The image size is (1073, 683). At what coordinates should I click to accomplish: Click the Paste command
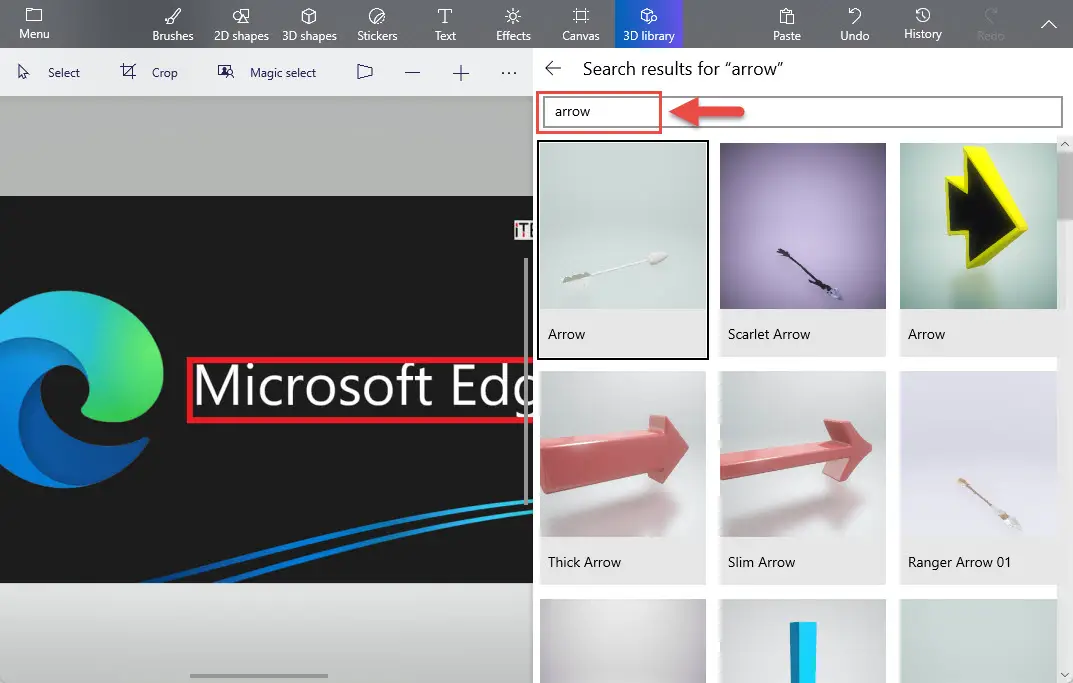pyautogui.click(x=786, y=24)
